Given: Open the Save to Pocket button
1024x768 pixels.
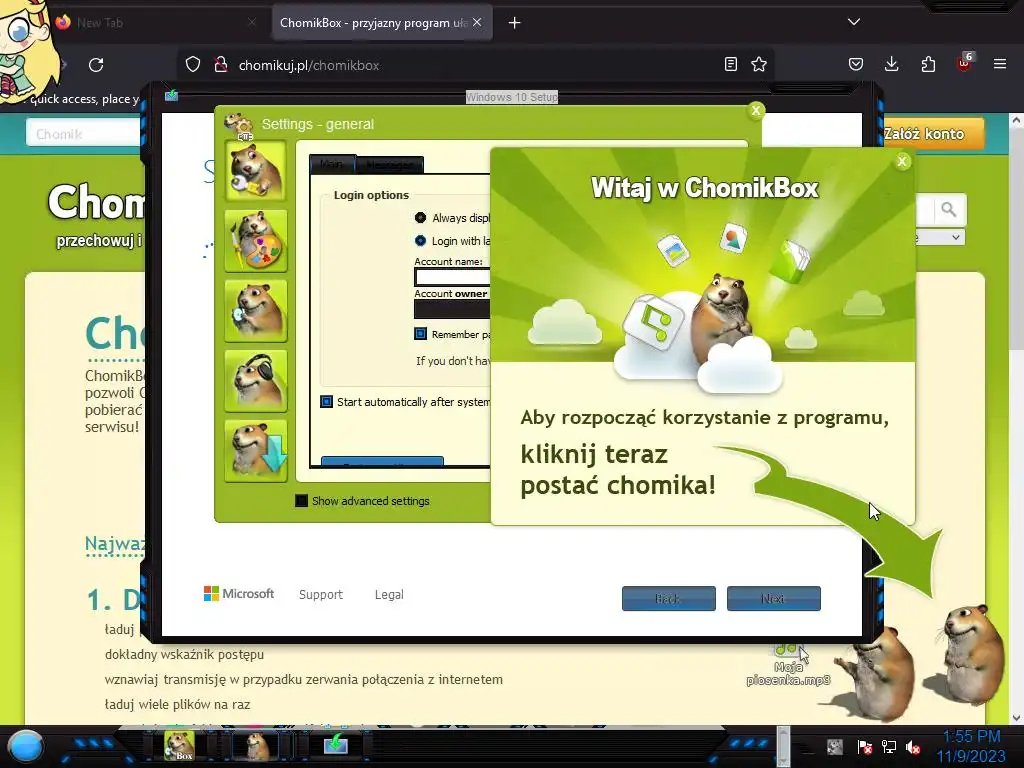Looking at the screenshot, I should tap(856, 64).
